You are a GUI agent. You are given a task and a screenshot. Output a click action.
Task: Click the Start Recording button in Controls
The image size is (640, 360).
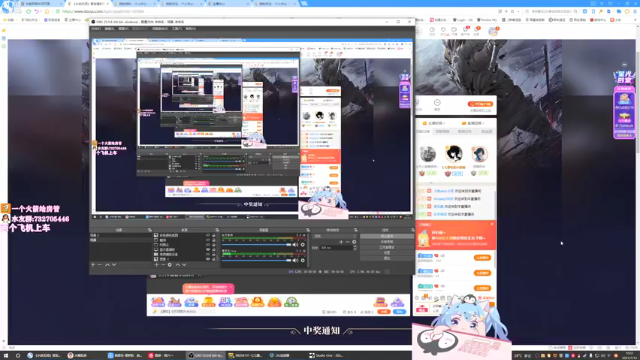coord(387,242)
